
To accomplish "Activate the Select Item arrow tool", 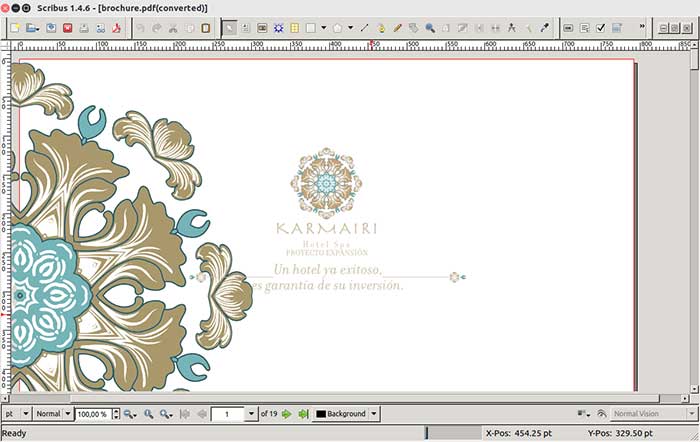I will [x=229, y=28].
